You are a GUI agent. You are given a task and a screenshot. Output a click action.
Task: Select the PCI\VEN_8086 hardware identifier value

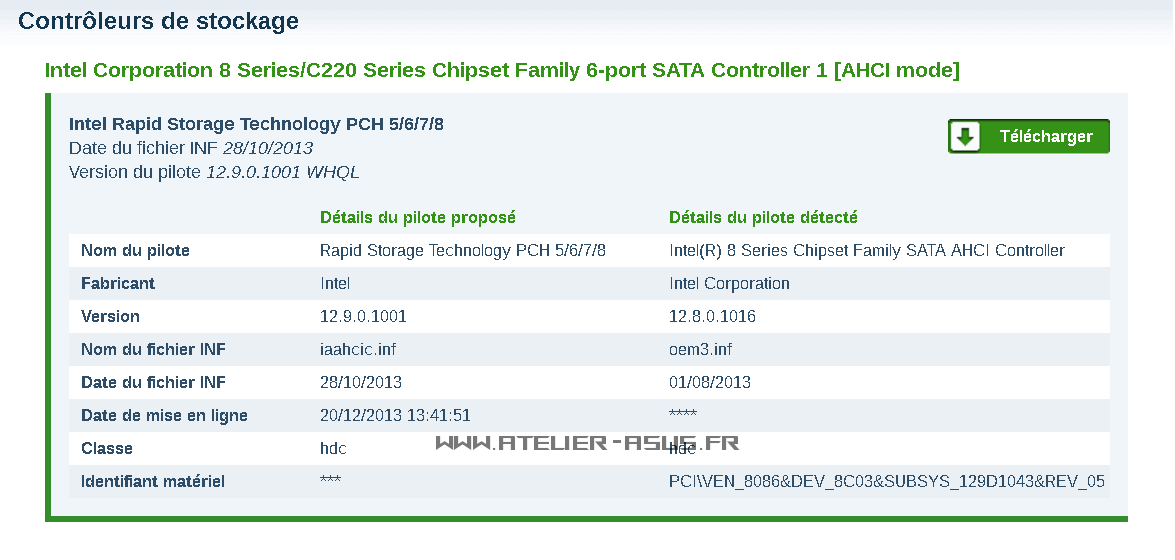(886, 481)
